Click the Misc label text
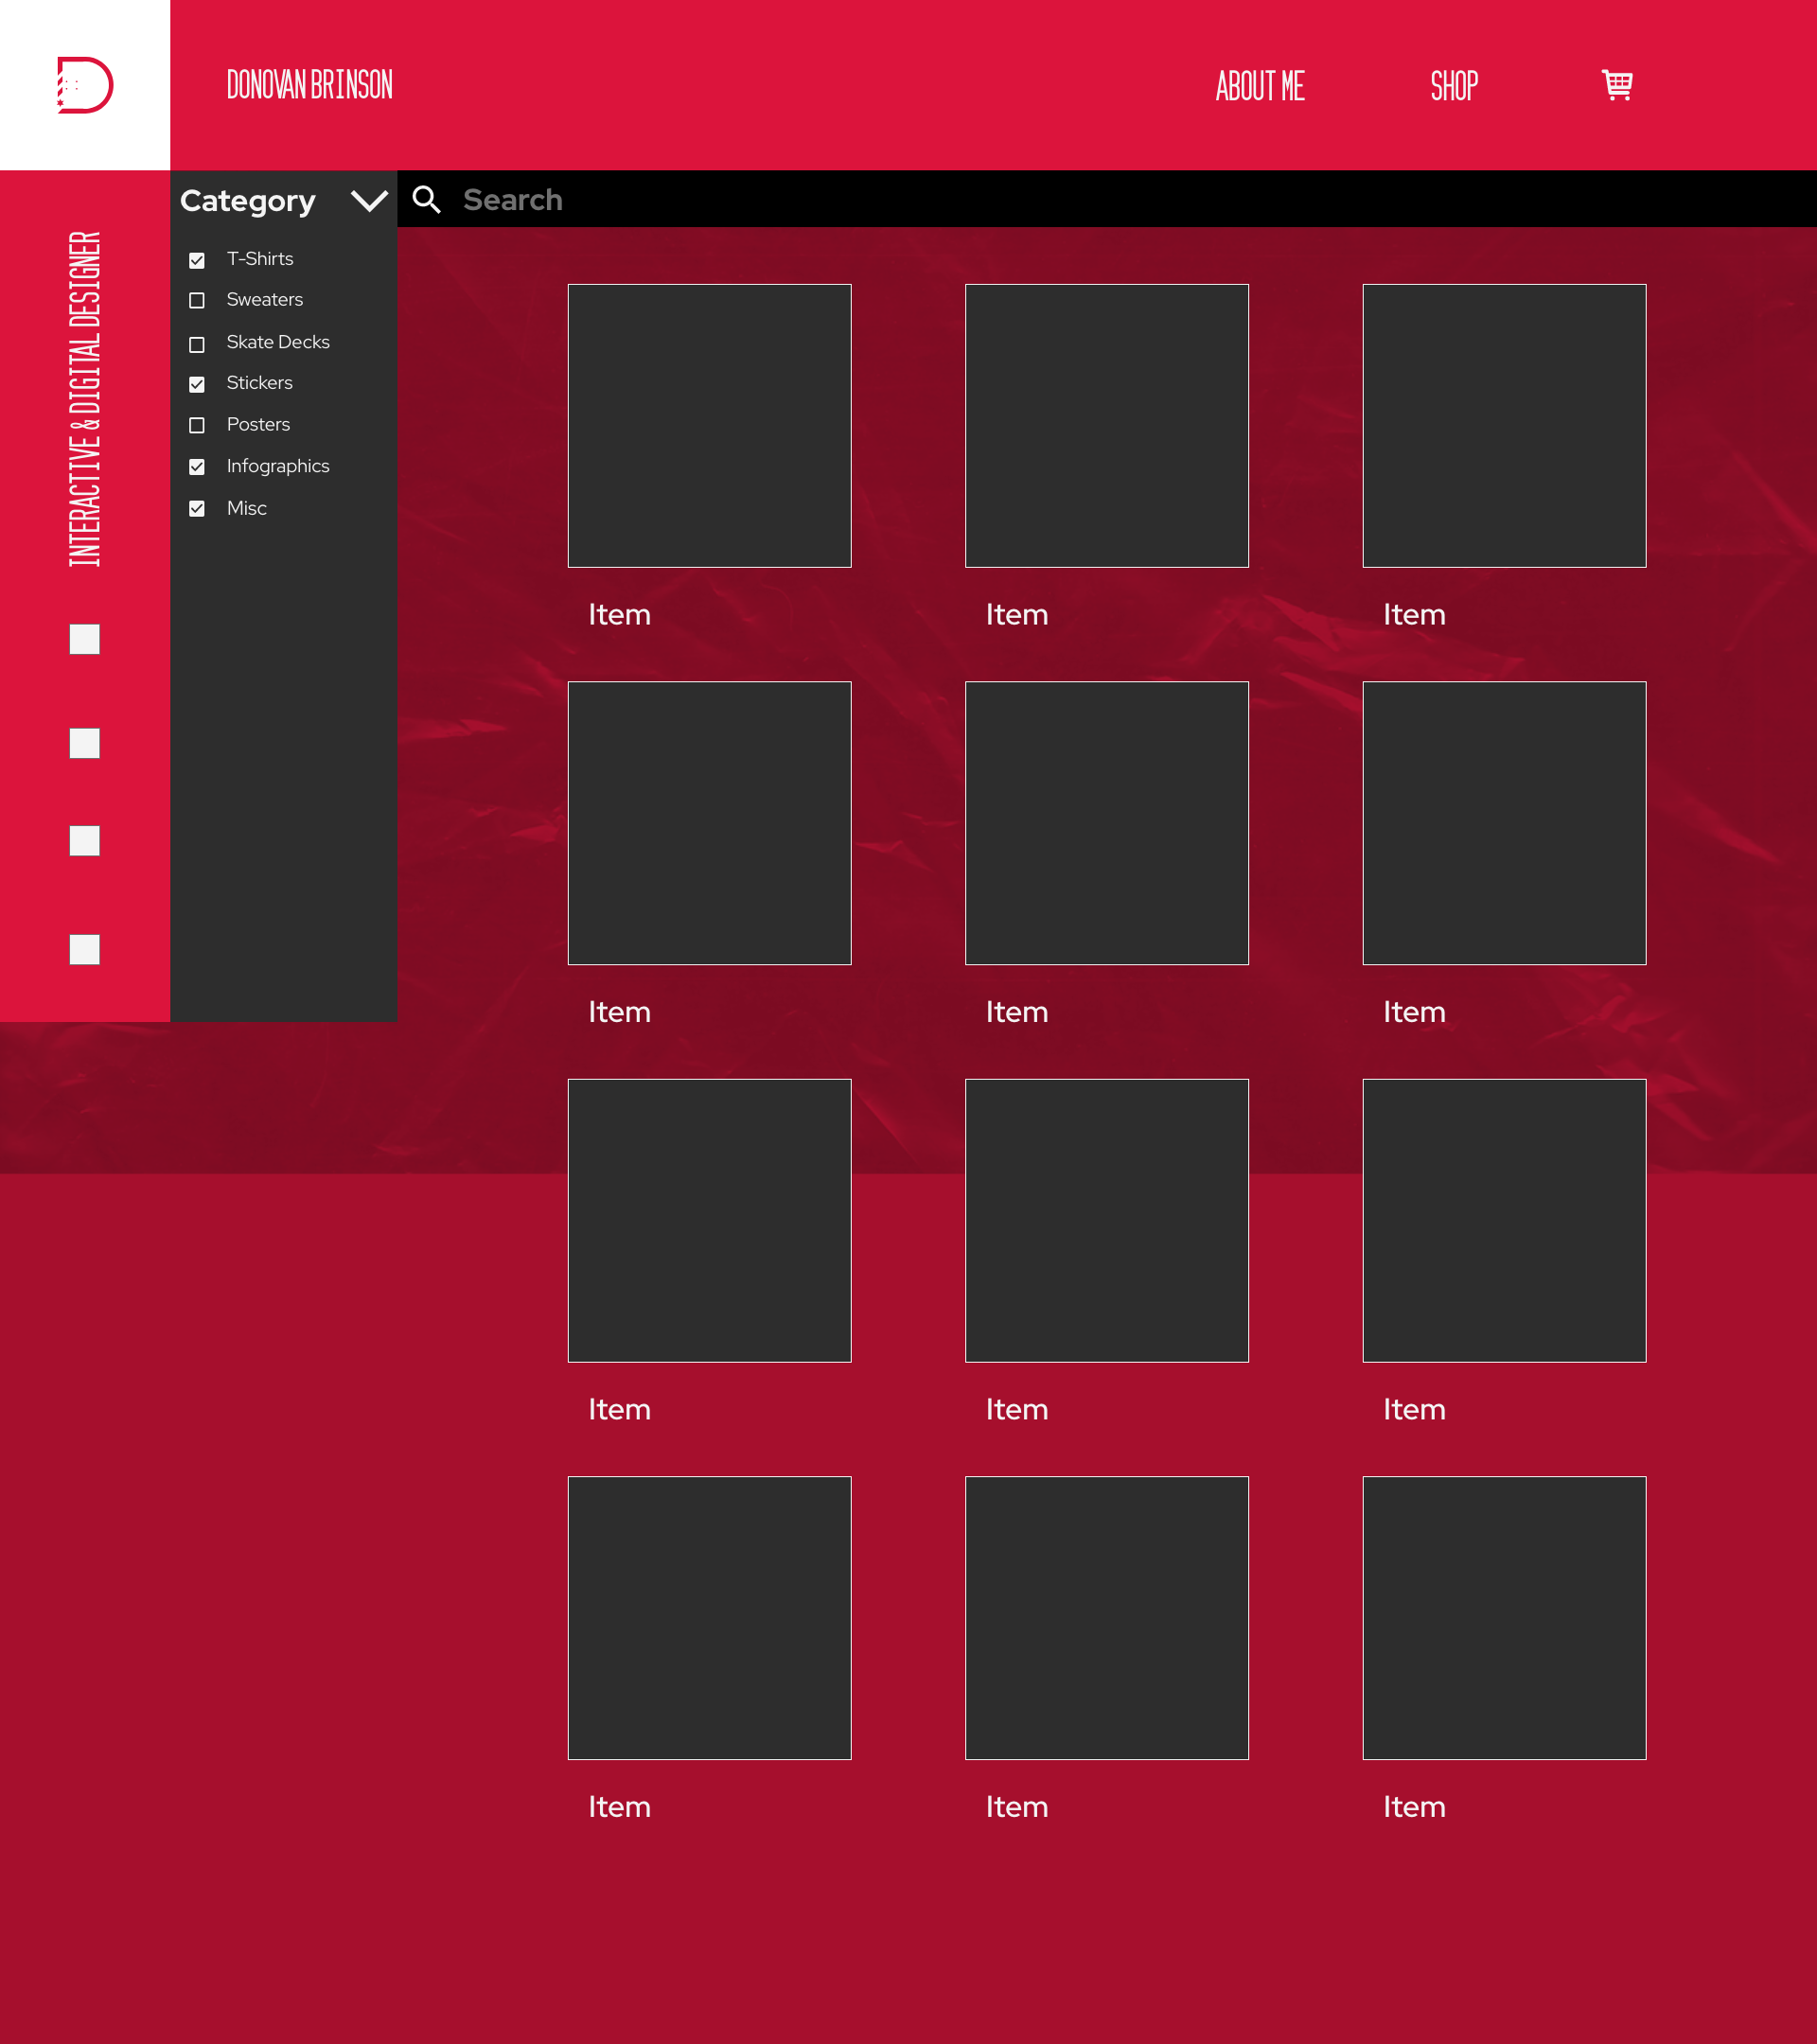Viewport: 1817px width, 2044px height. click(x=247, y=508)
